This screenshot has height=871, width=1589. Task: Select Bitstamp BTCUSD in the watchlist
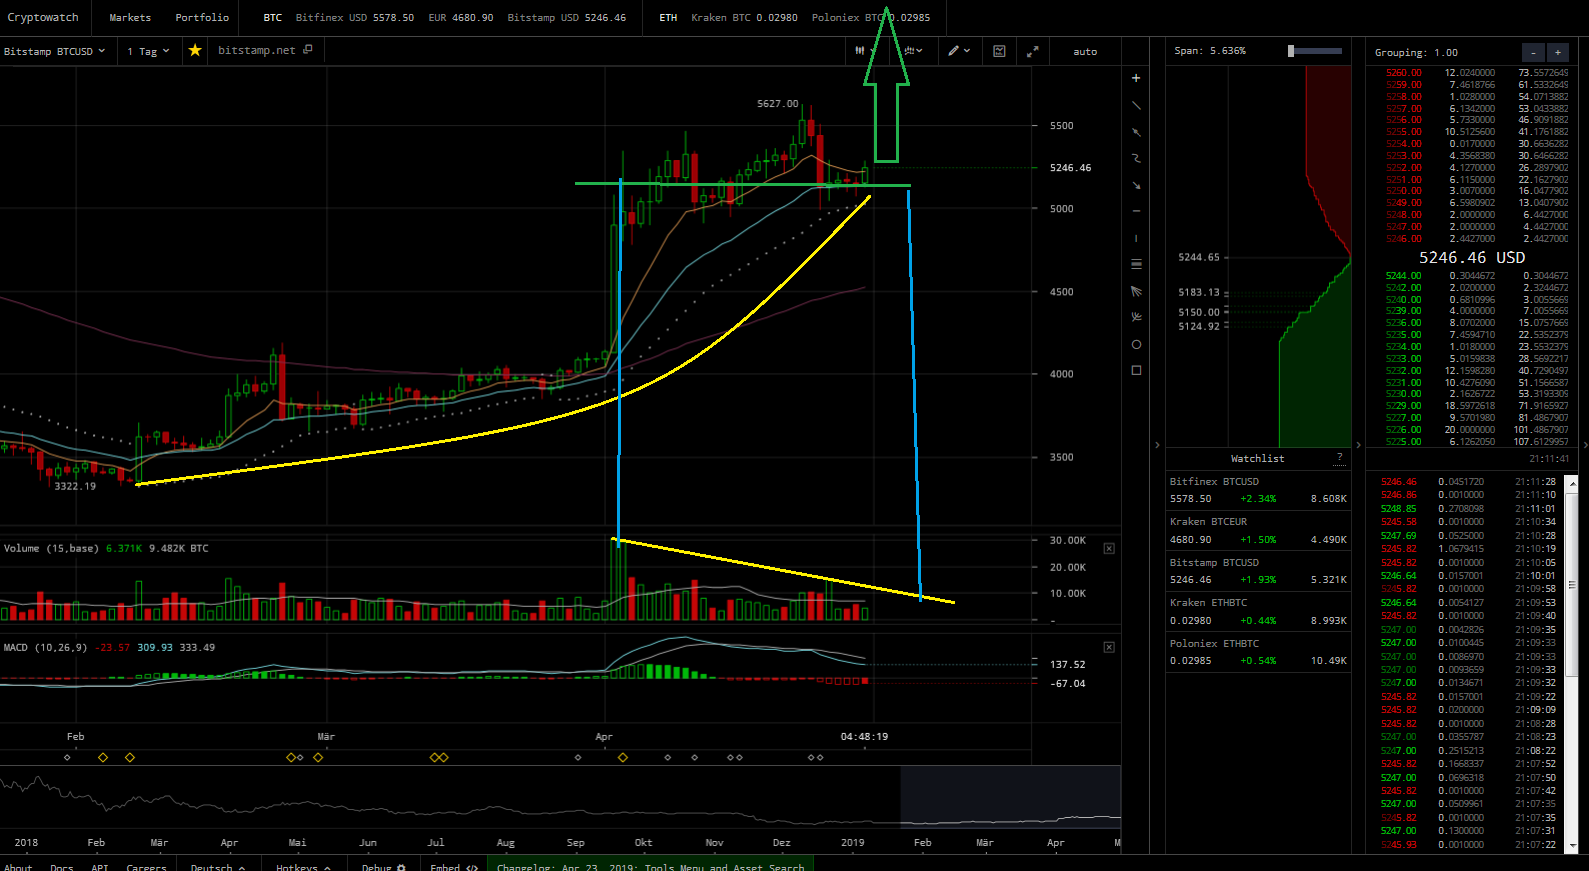click(1258, 571)
